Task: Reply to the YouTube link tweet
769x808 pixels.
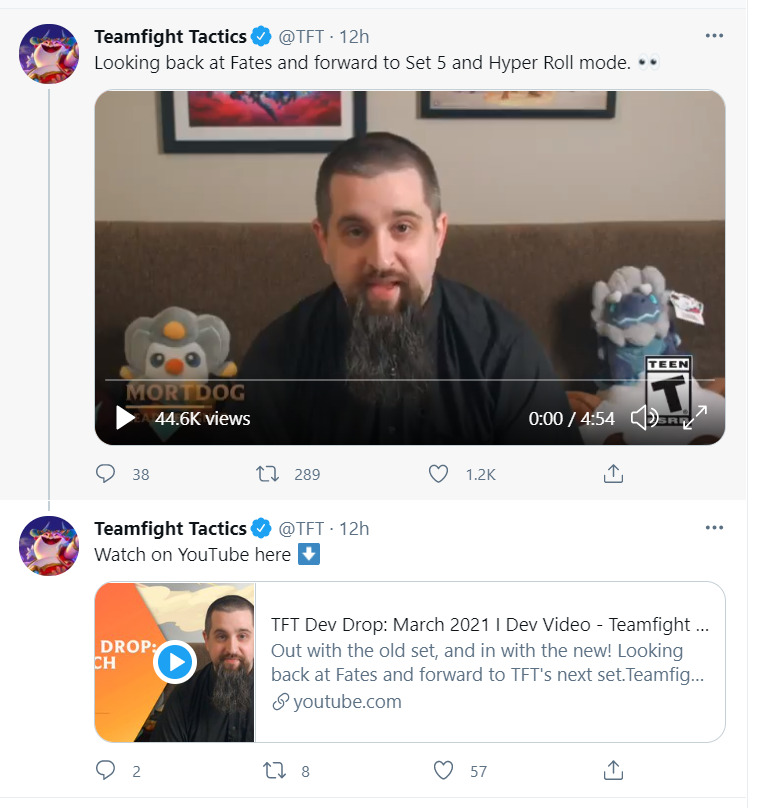Action: point(105,770)
